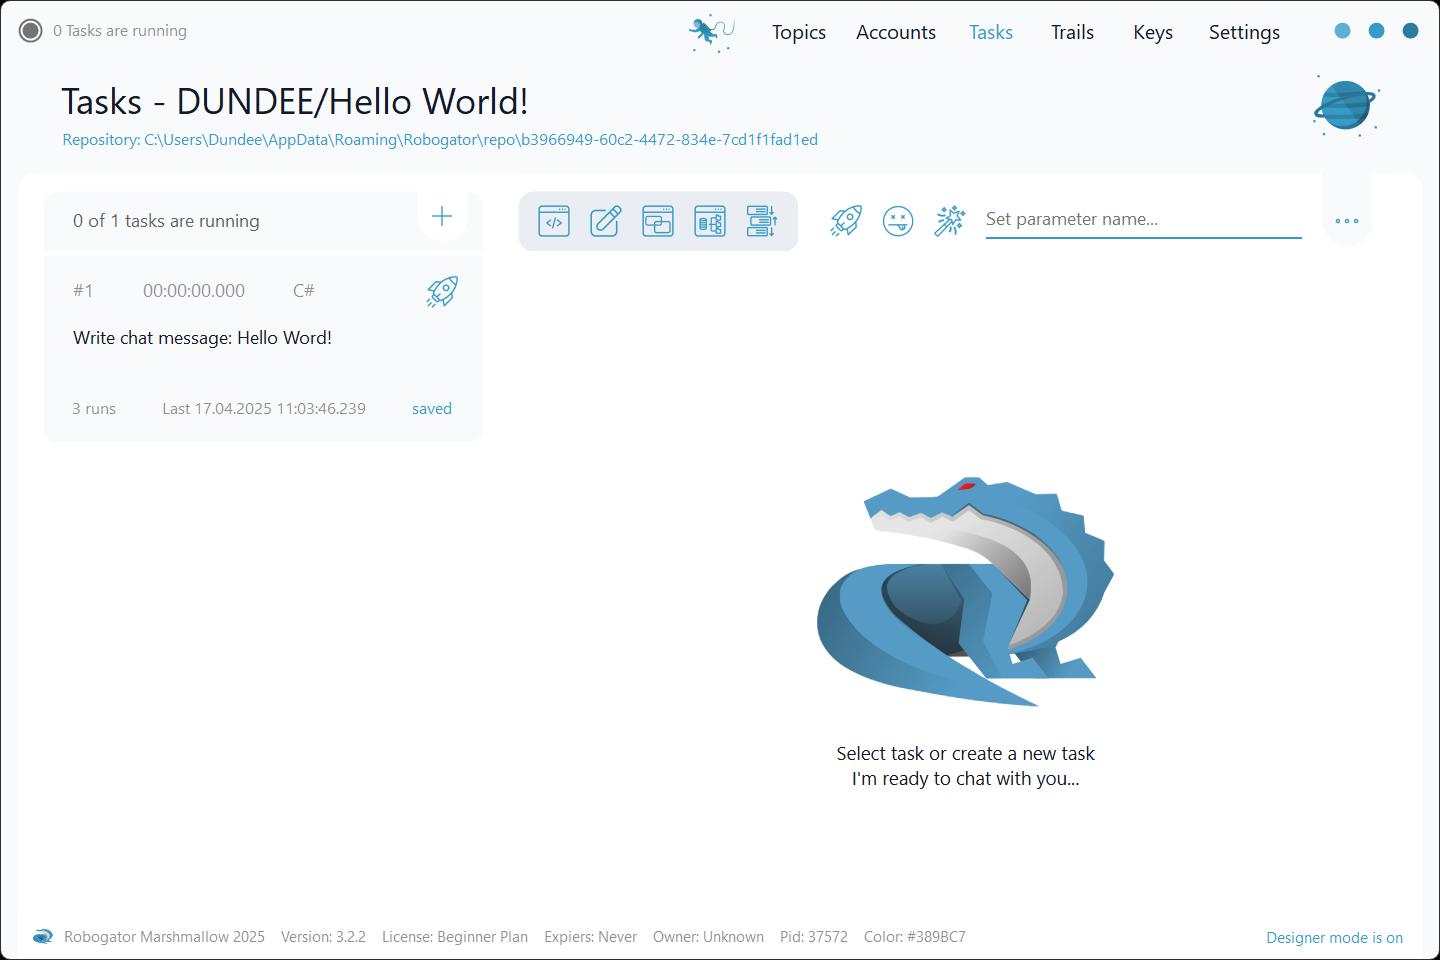Click the C# language label on task #1
This screenshot has height=960, width=1440.
point(304,291)
